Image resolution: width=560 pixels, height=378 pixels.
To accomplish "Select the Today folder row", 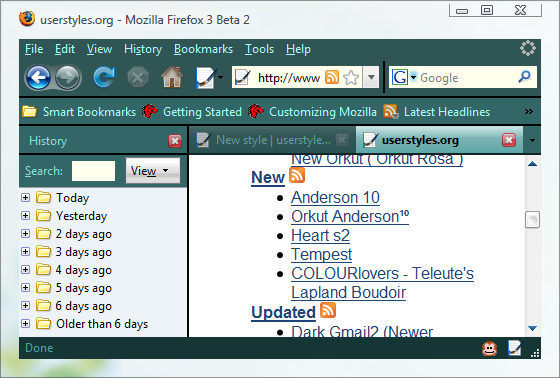I will 103,197.
